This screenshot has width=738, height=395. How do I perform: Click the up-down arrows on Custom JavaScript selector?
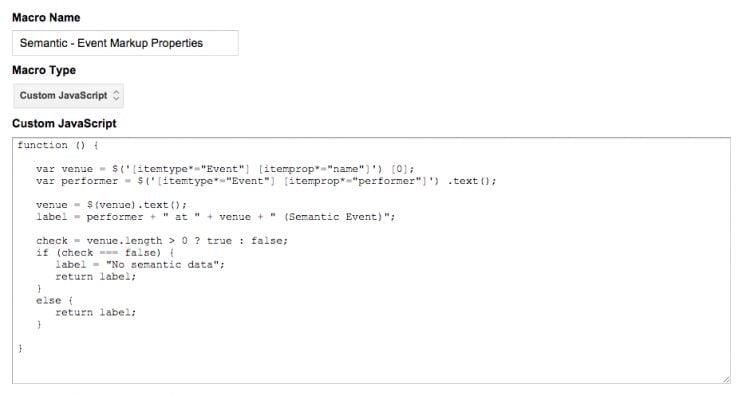pos(116,96)
